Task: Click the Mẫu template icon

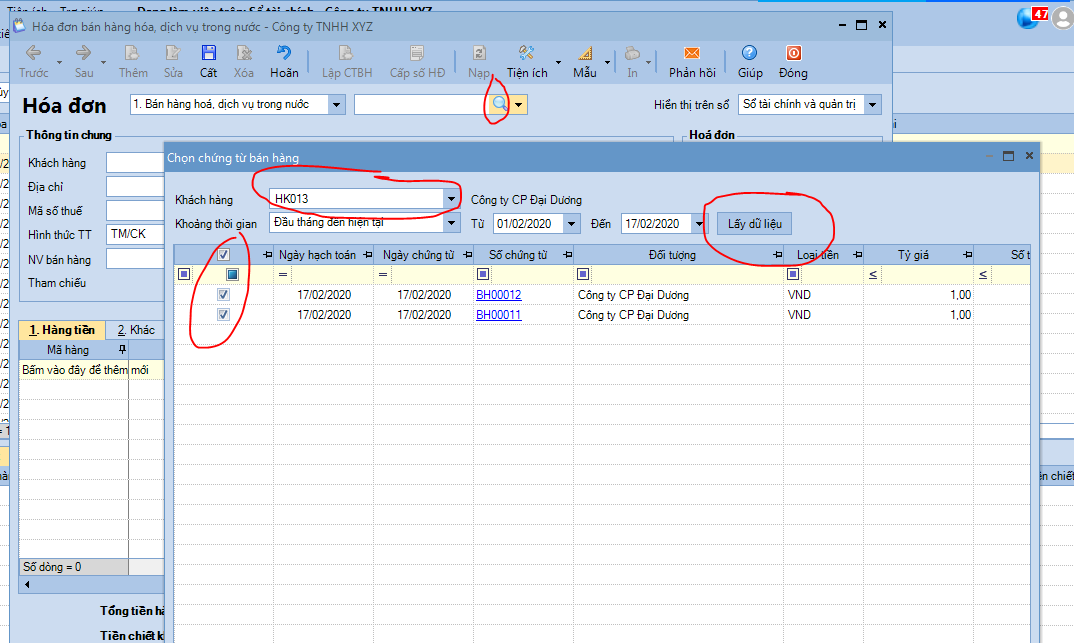Action: [585, 54]
